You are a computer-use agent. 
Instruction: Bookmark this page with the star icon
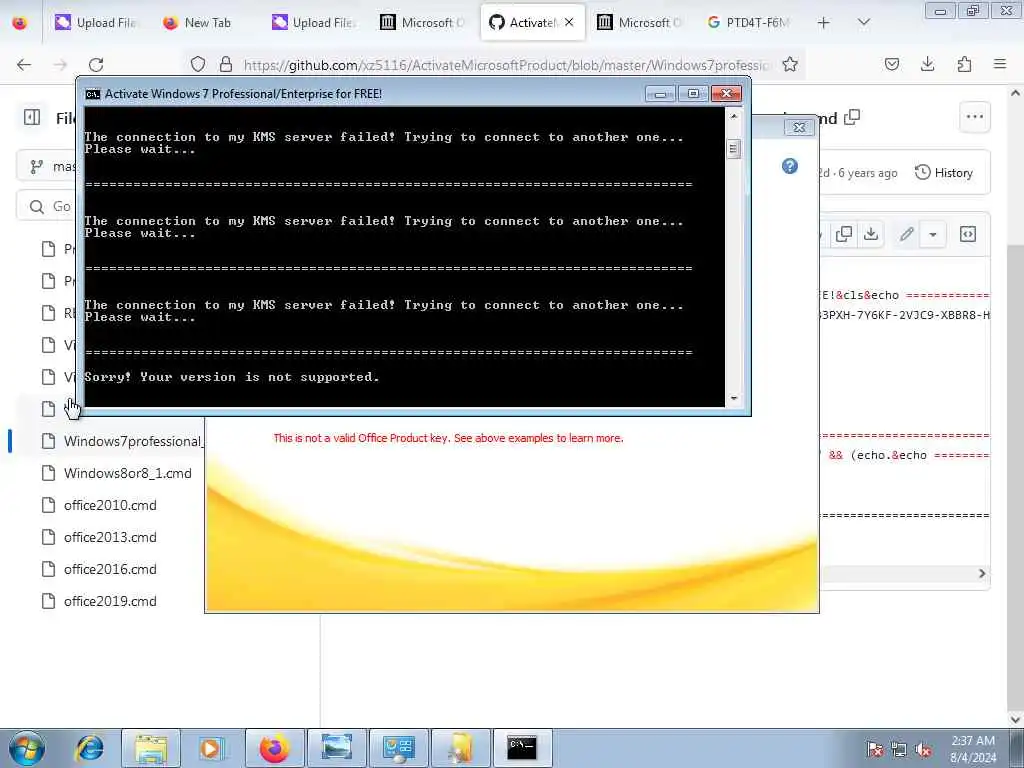click(790, 65)
